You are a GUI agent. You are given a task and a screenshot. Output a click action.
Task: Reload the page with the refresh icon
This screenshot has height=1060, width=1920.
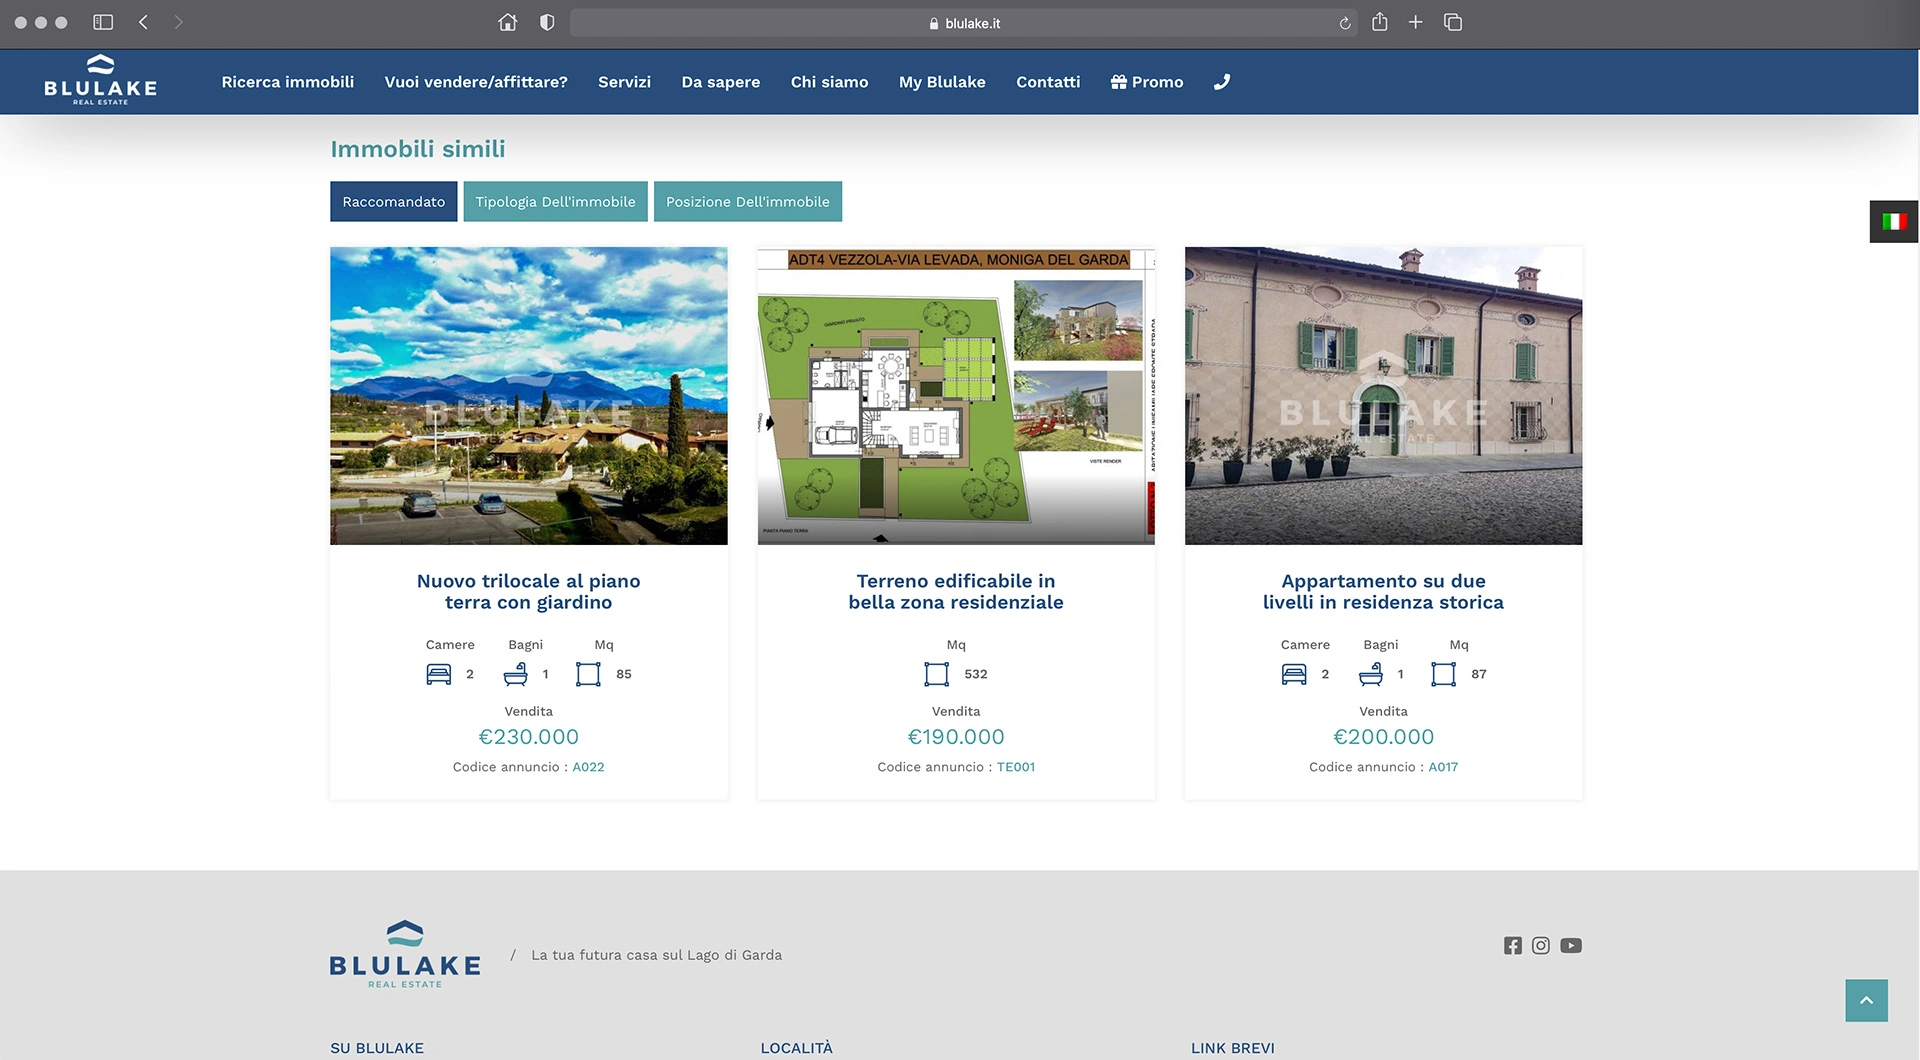coord(1345,23)
